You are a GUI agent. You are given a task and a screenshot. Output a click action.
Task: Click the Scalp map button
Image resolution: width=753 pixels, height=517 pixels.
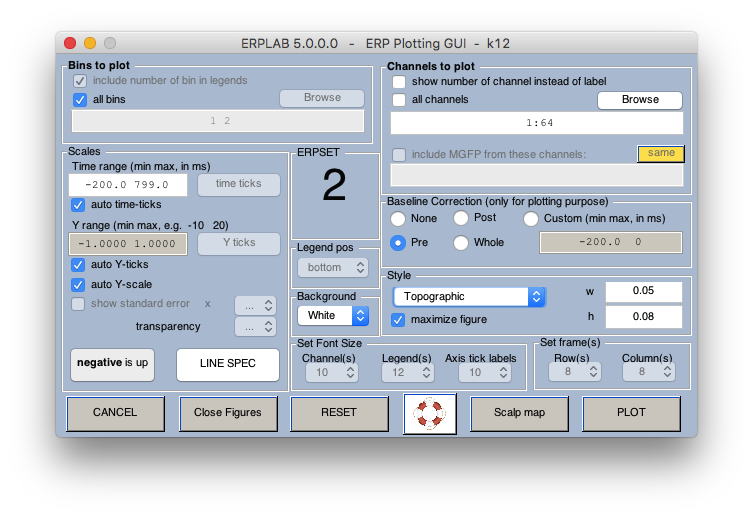[x=520, y=413]
